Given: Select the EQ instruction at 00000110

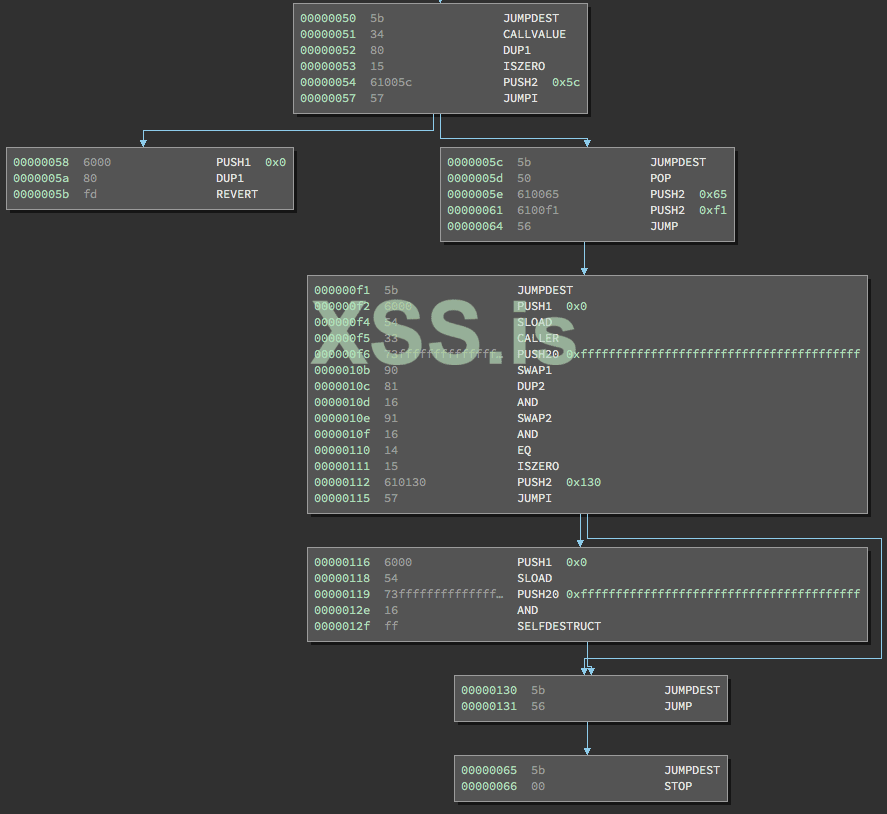Looking at the screenshot, I should point(524,450).
